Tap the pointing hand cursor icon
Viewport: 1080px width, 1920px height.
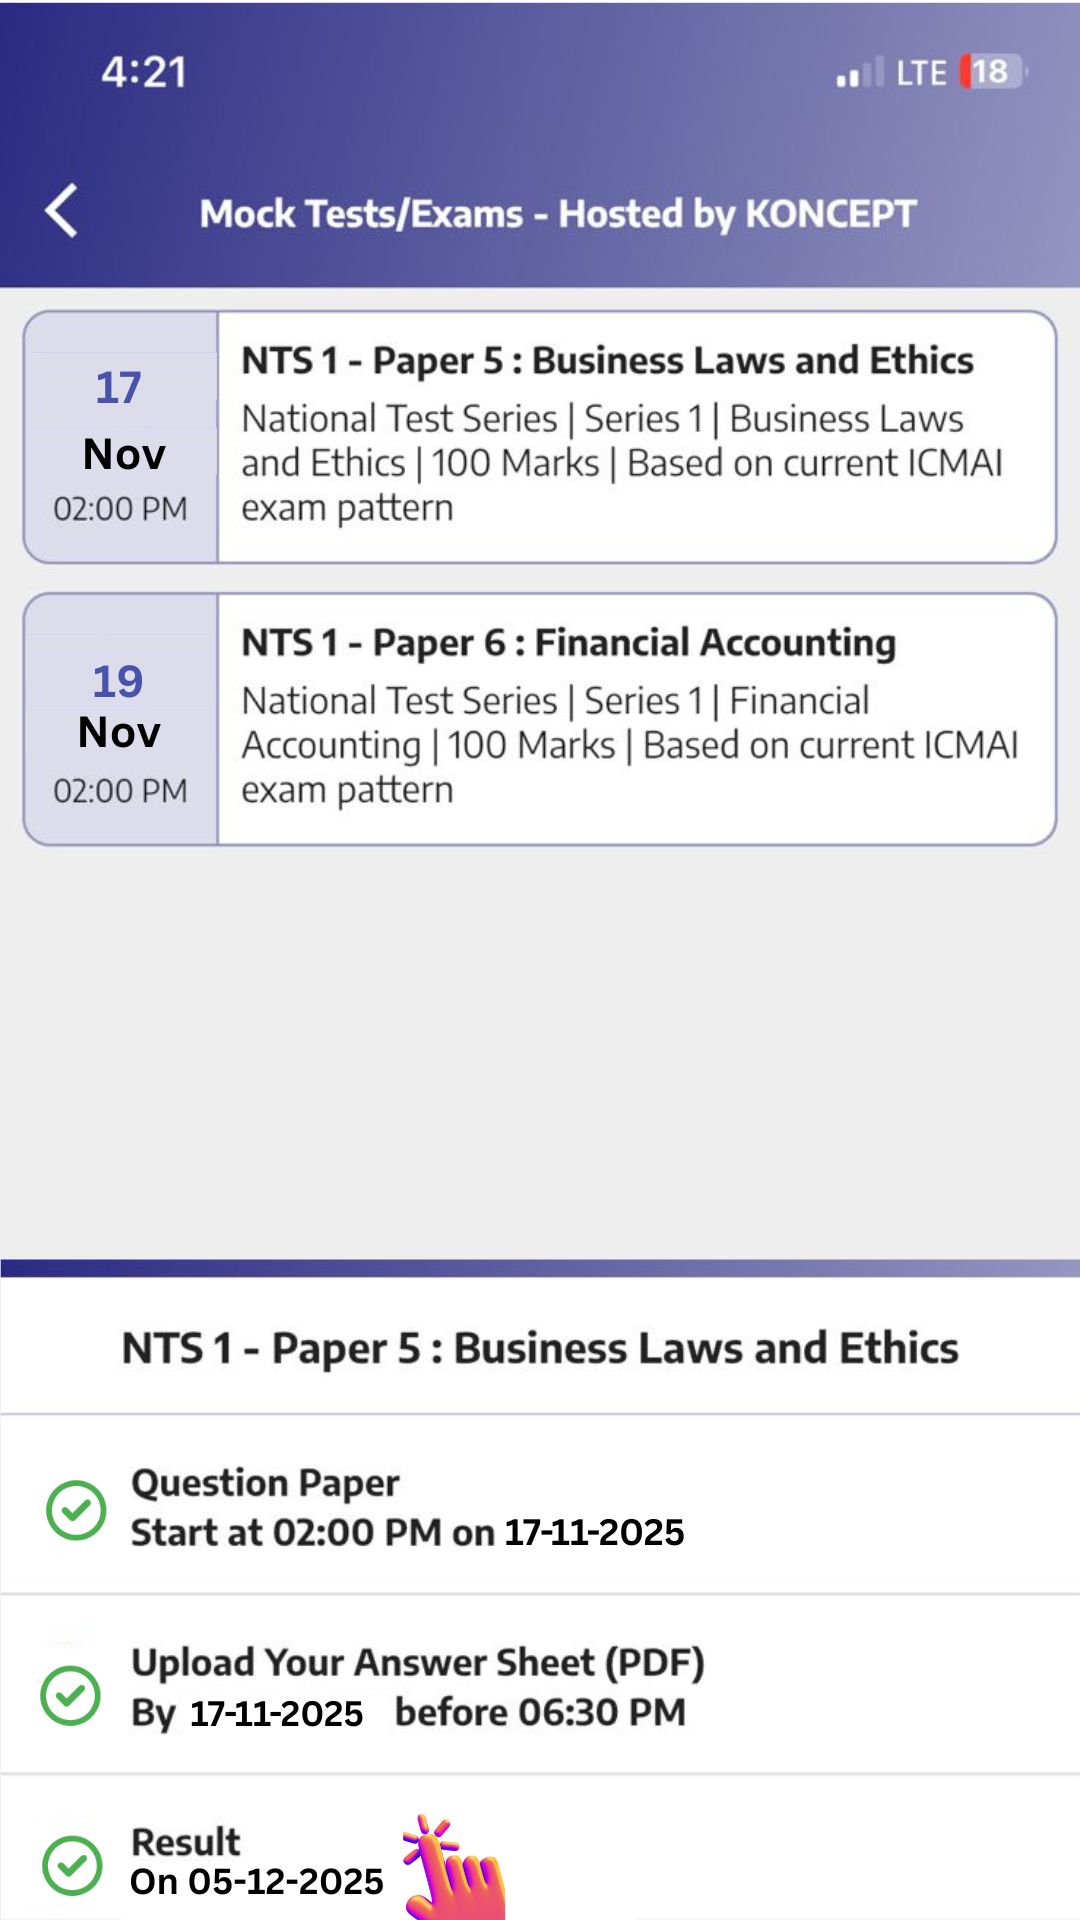(x=455, y=1868)
